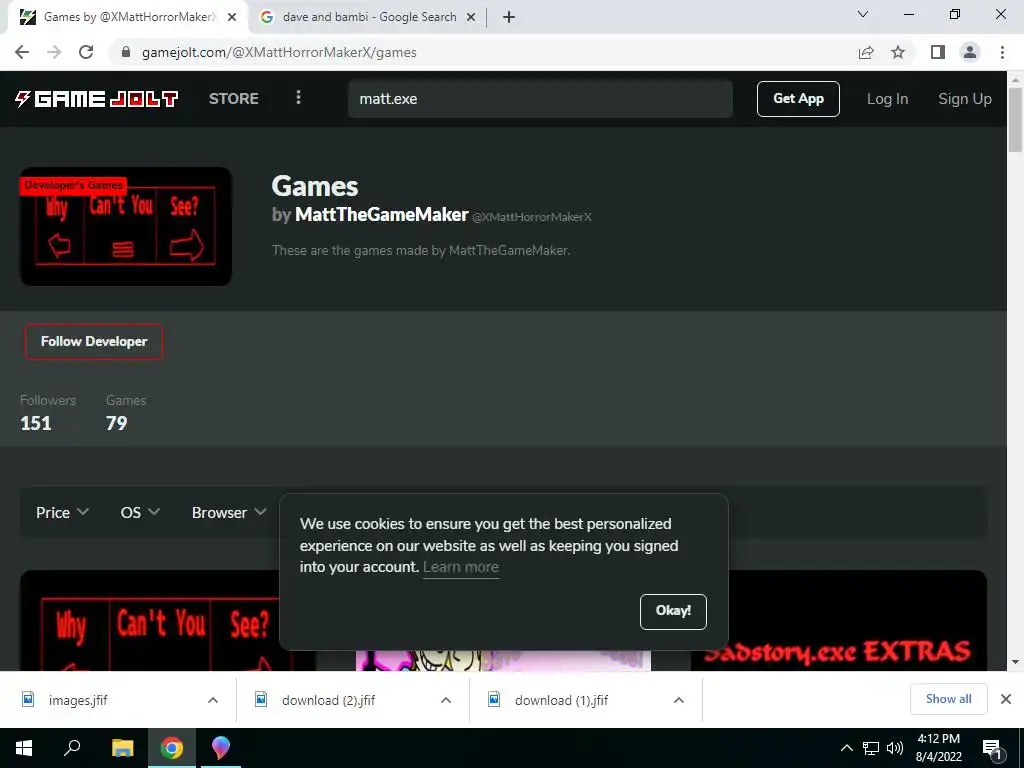This screenshot has height=768, width=1024.
Task: Open options arrow for download (1).jfif
Action: [679, 700]
